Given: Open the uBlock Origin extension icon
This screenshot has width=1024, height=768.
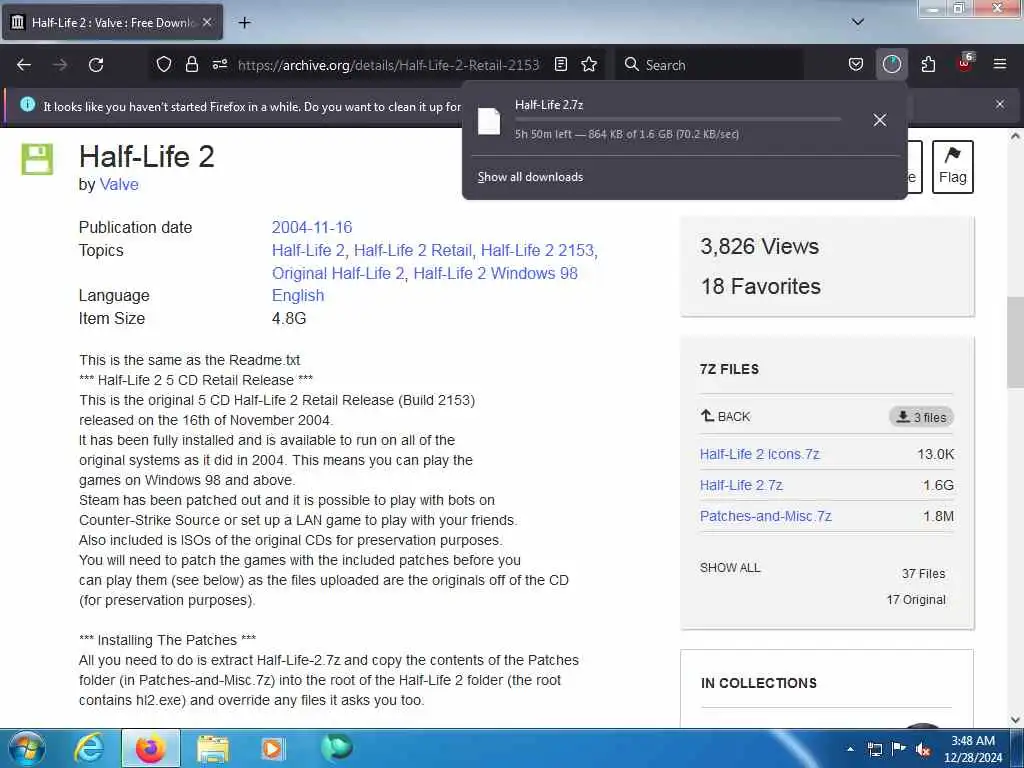Looking at the screenshot, I should (x=965, y=63).
